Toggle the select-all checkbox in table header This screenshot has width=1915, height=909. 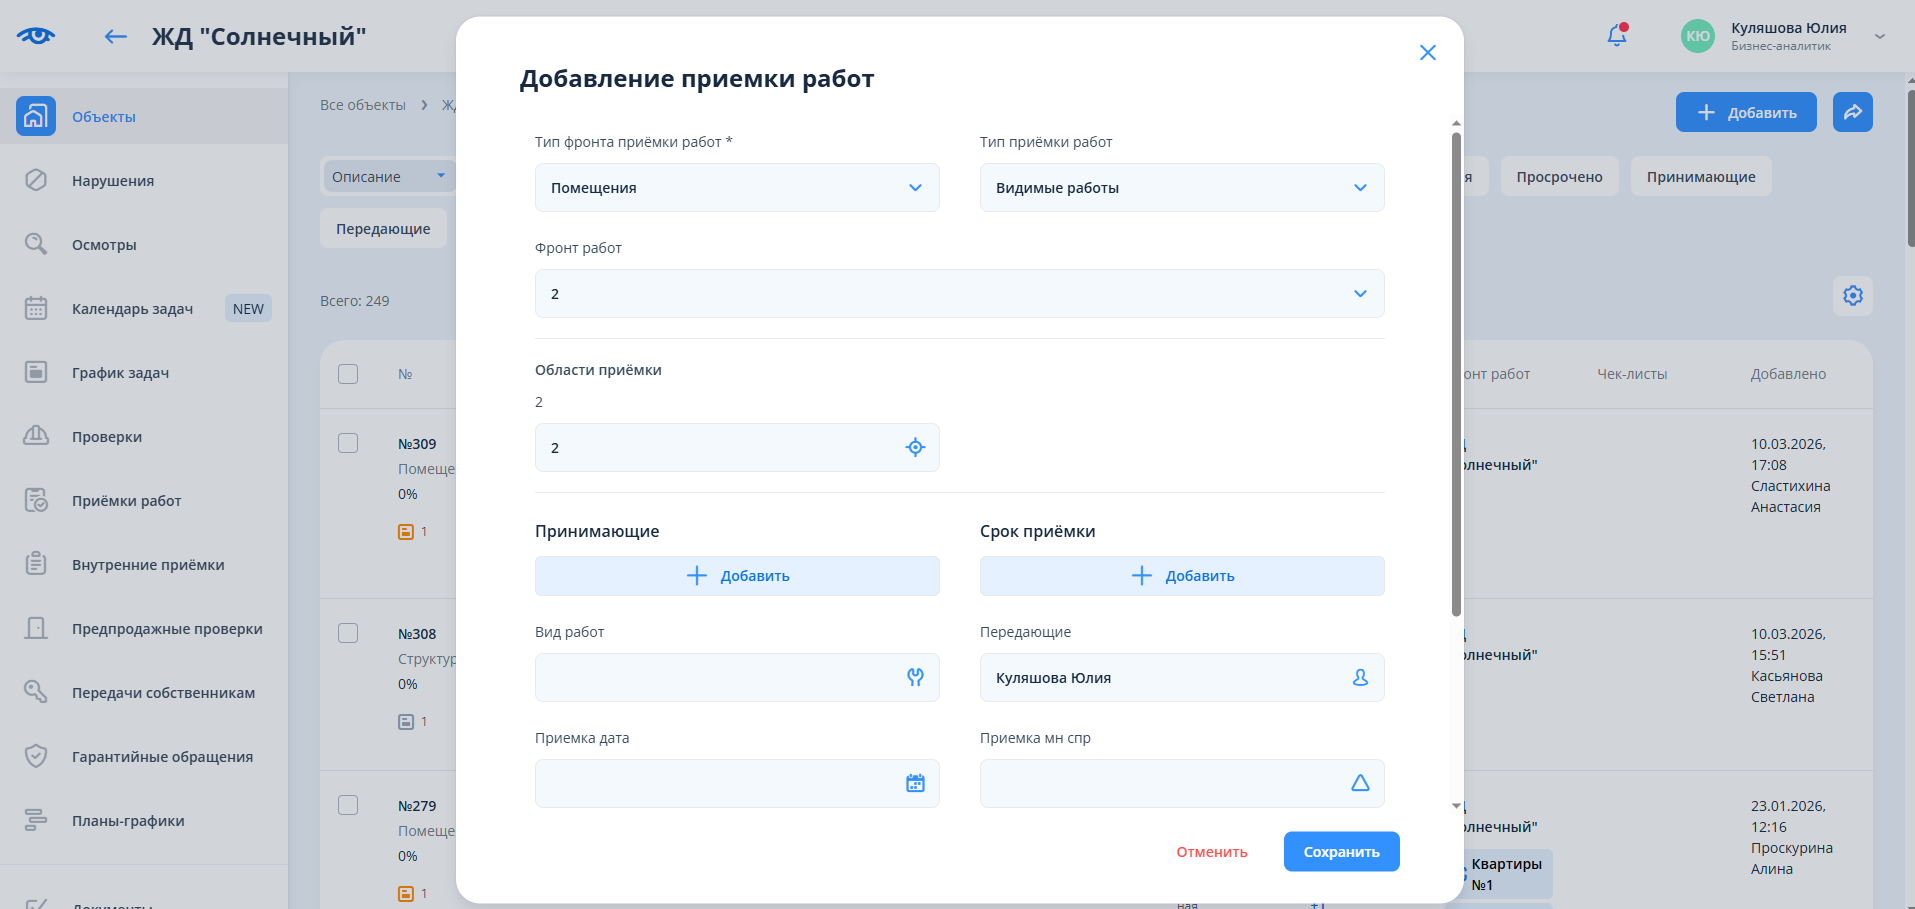tap(348, 374)
